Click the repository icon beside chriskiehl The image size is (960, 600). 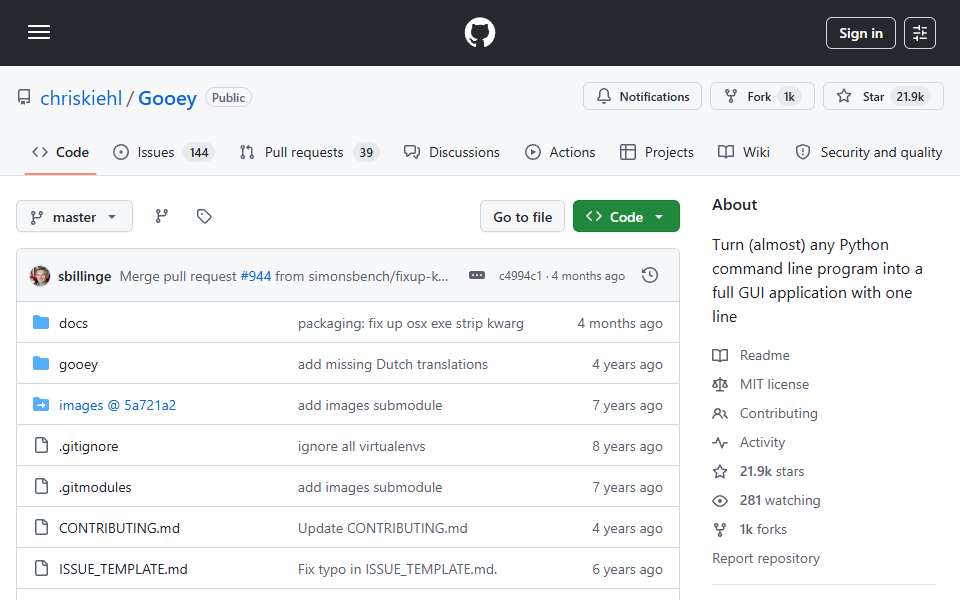click(24, 97)
